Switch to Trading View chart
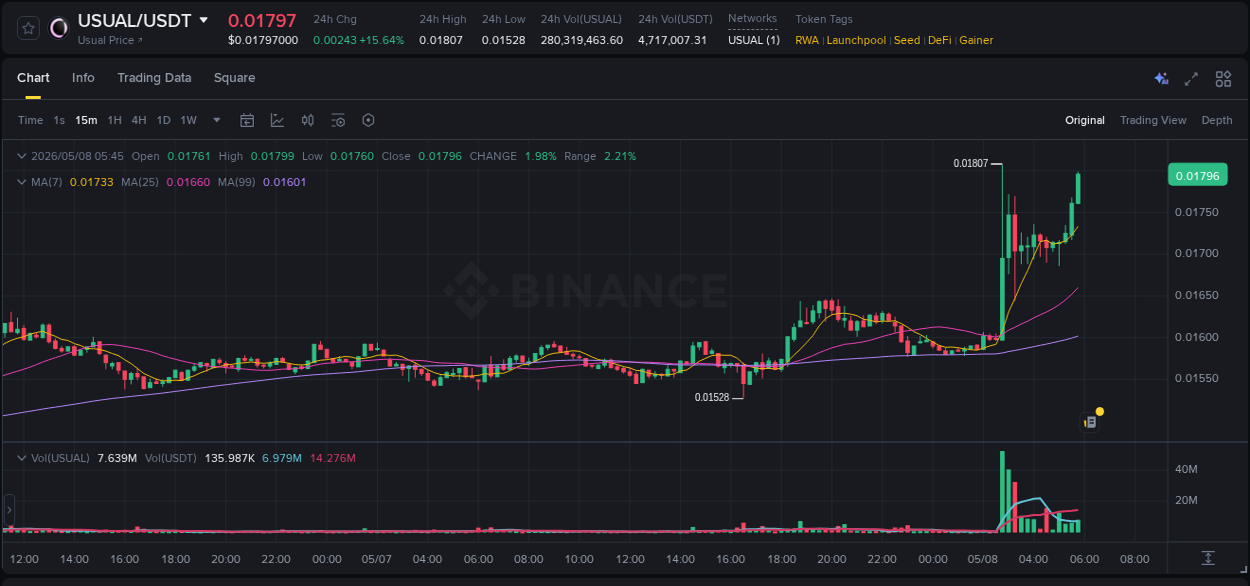1250x586 pixels. coord(1153,120)
